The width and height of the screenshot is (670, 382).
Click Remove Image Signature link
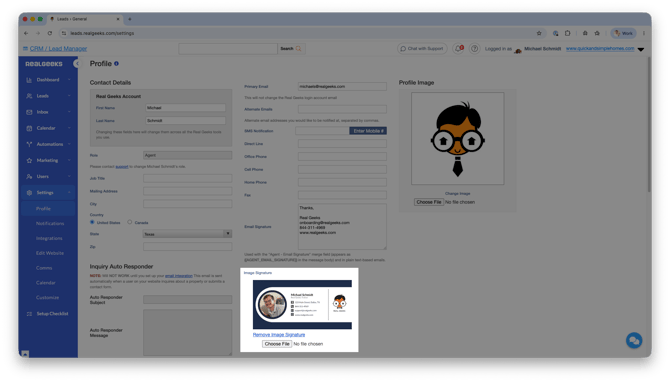pos(279,335)
